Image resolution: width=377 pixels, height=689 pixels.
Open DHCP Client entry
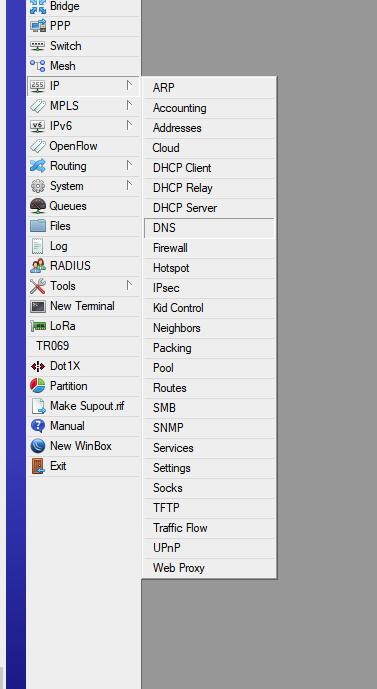(x=209, y=168)
